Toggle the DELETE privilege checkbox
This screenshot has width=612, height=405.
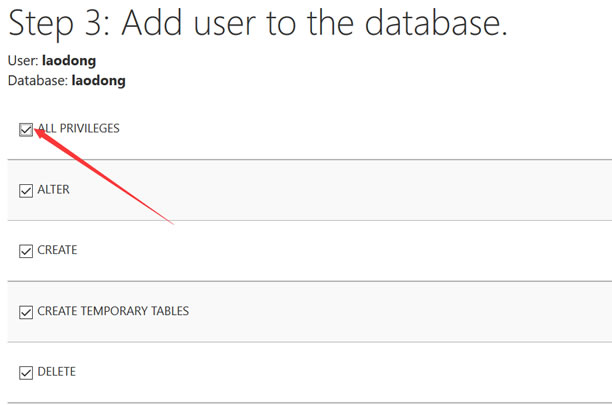(26, 373)
